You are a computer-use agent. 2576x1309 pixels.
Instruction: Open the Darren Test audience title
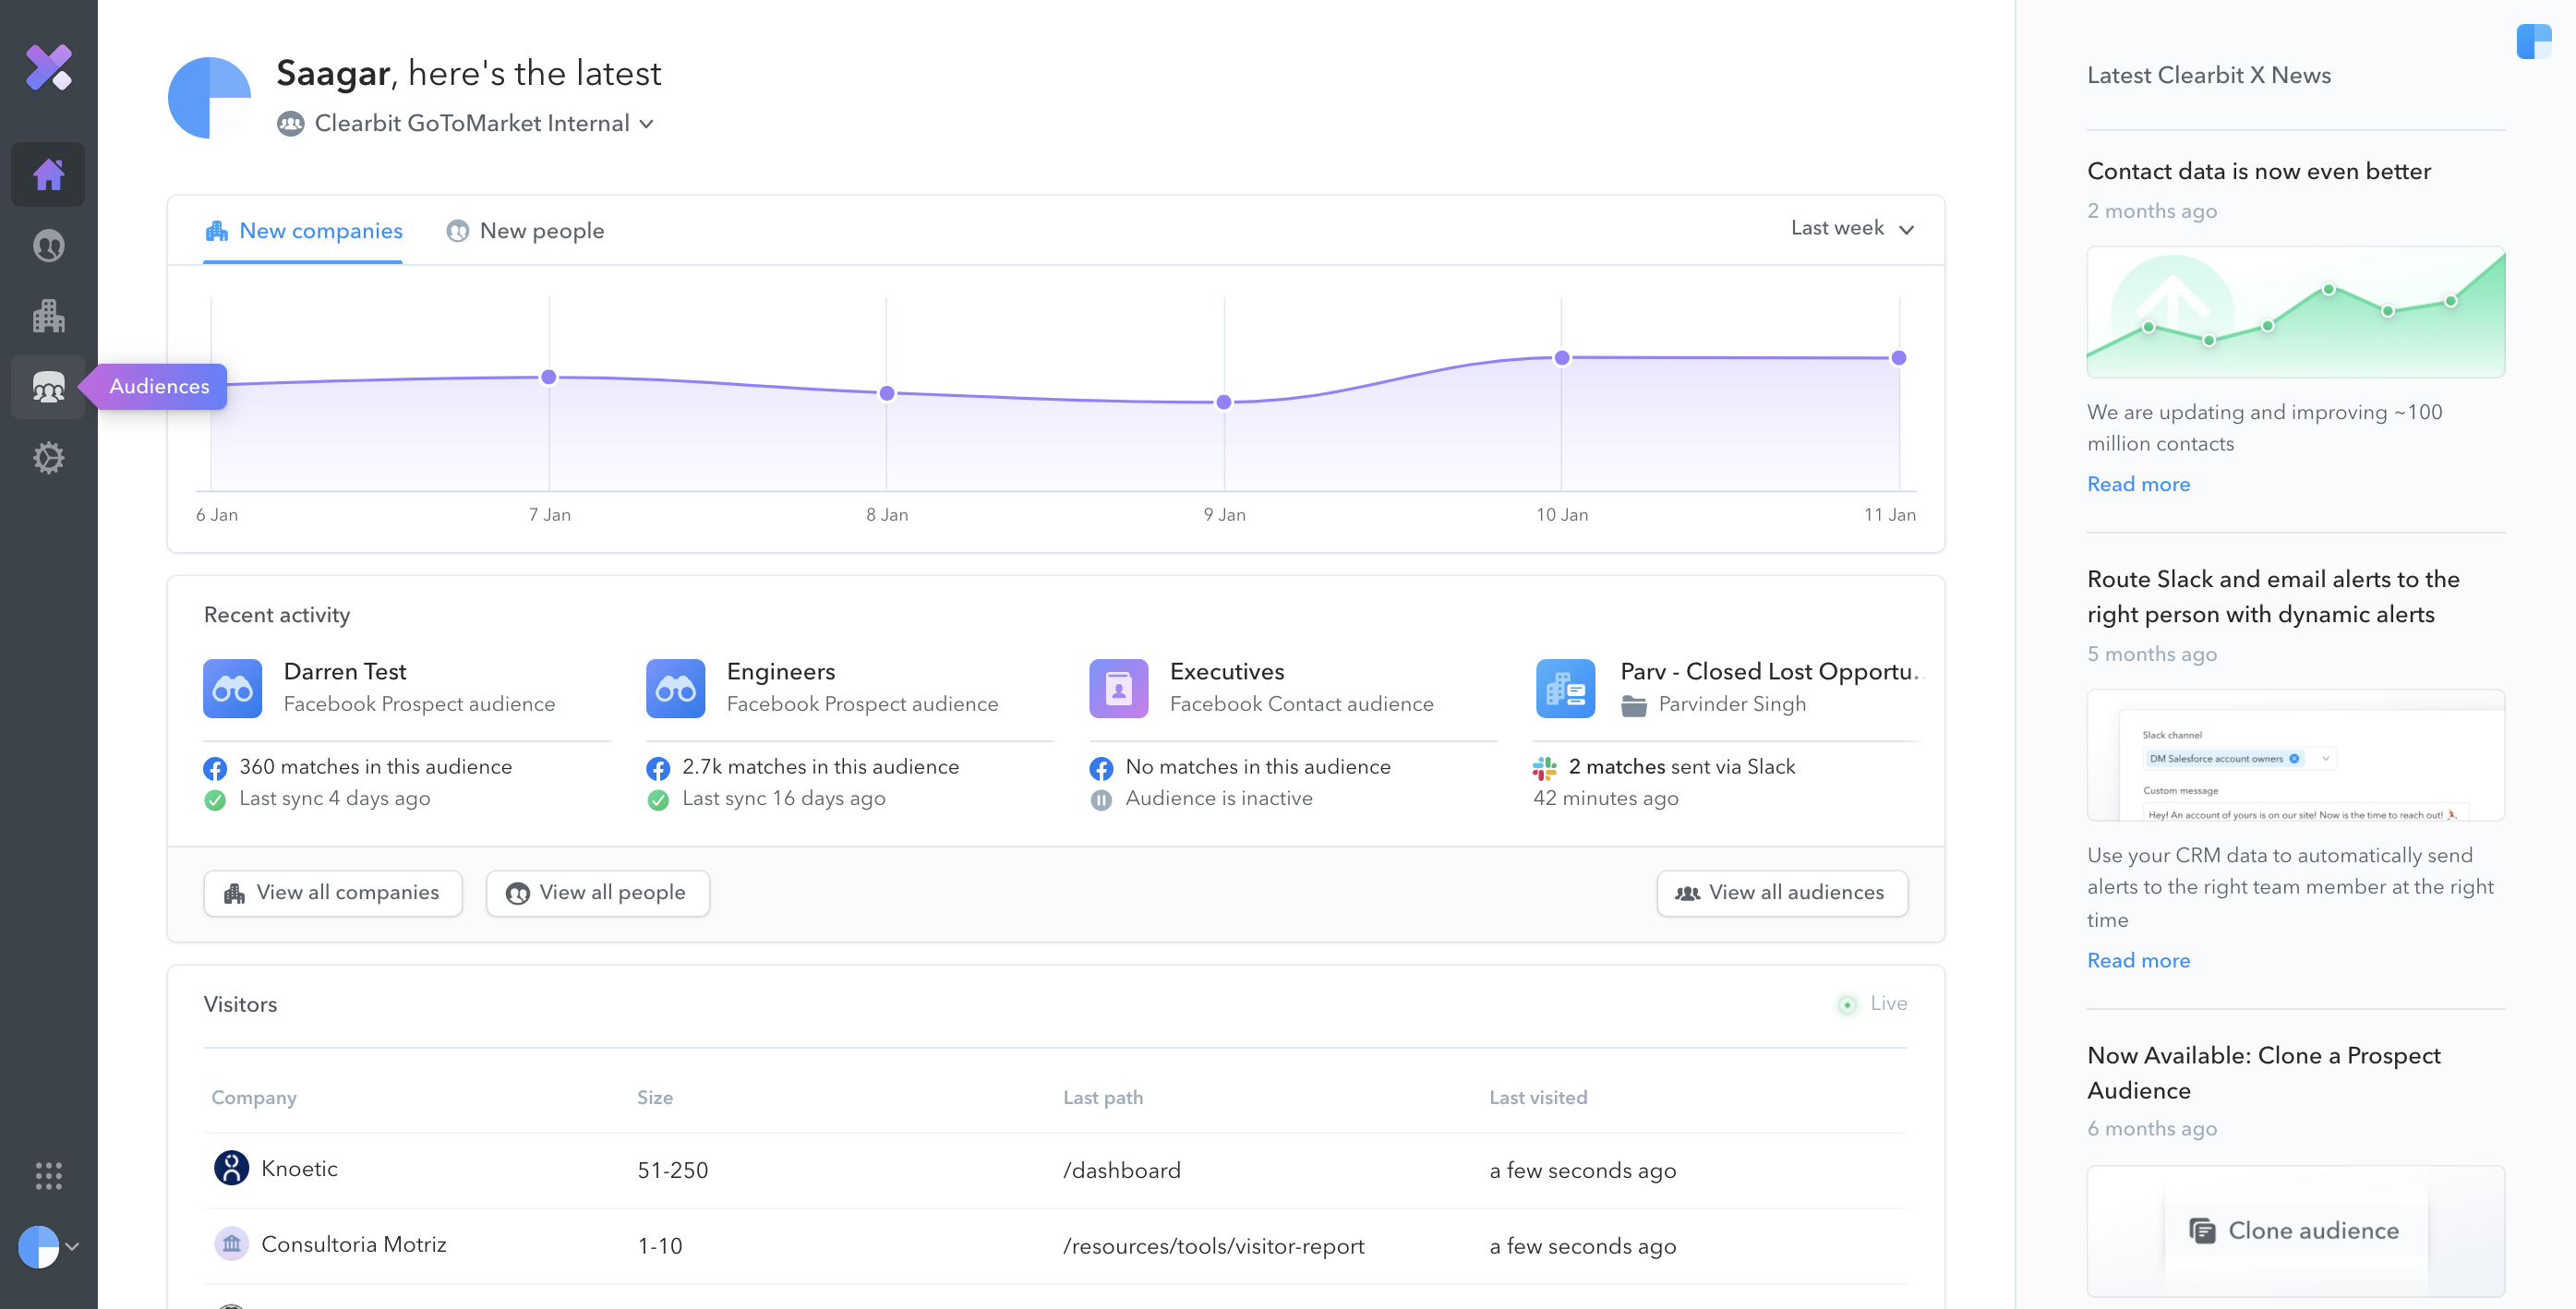click(345, 671)
